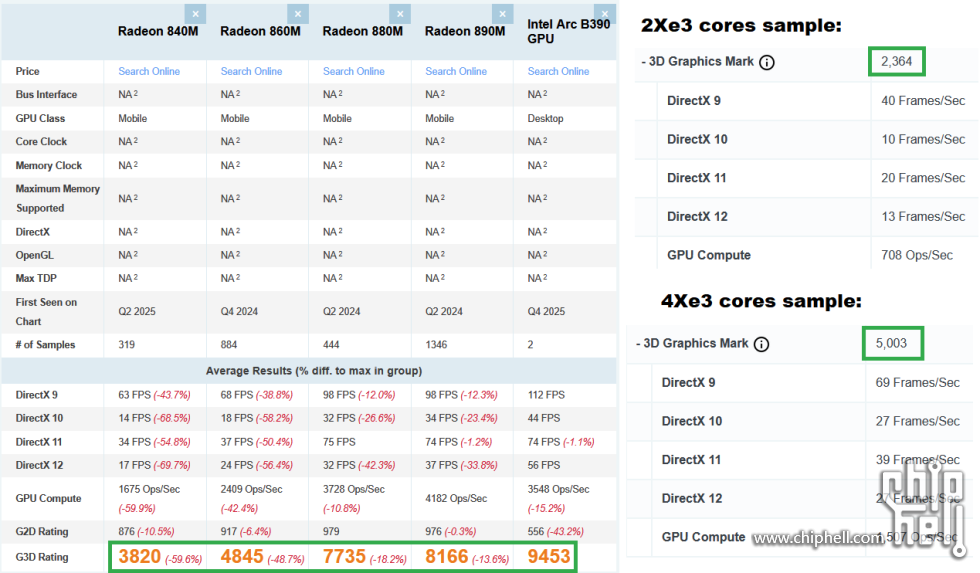Image resolution: width=980 pixels, height=573 pixels.
Task: Collapse 3D Graphics Mark section in 2Xe3 sample
Action: pos(697,62)
